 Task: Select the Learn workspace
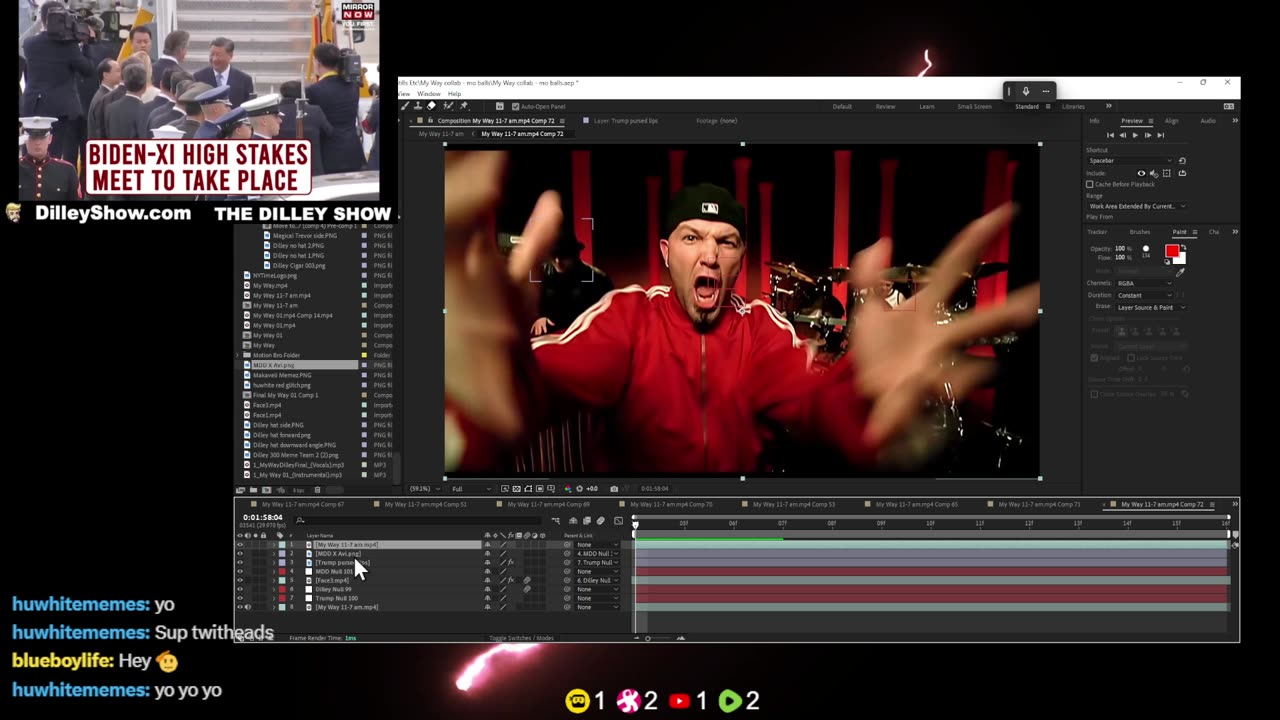(x=927, y=106)
